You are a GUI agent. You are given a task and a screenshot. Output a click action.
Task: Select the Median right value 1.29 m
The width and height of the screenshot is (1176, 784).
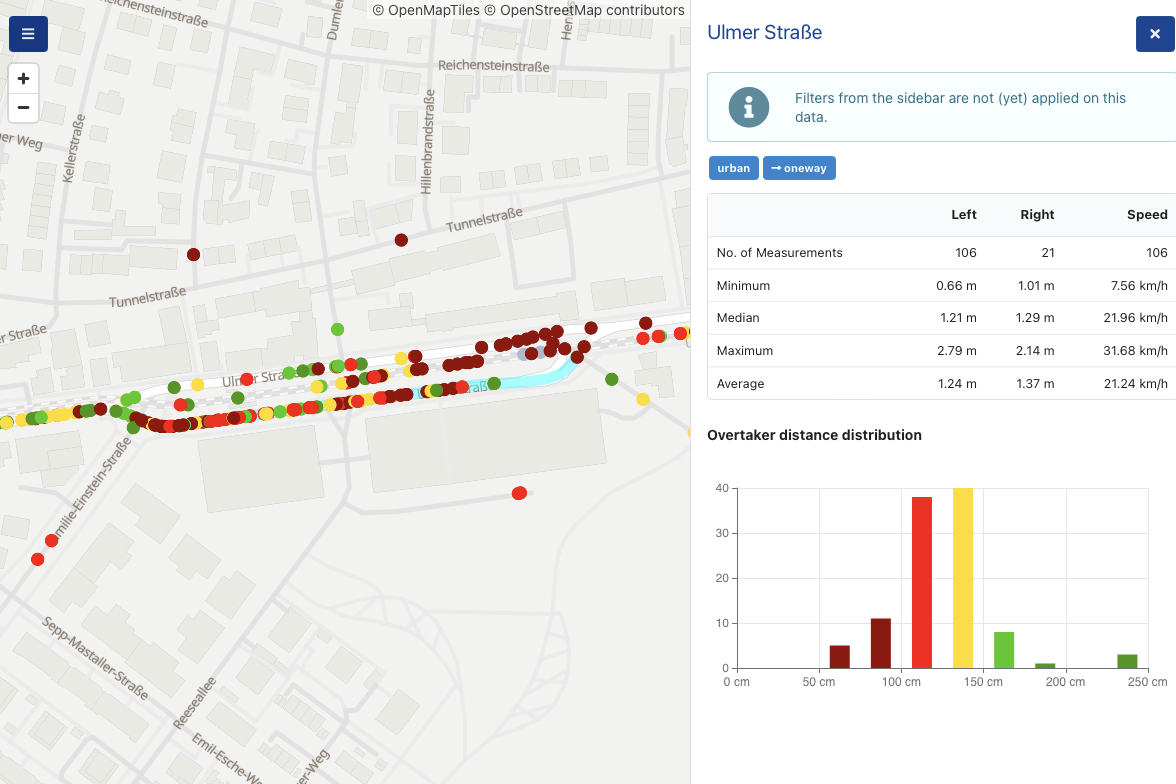tap(1035, 318)
